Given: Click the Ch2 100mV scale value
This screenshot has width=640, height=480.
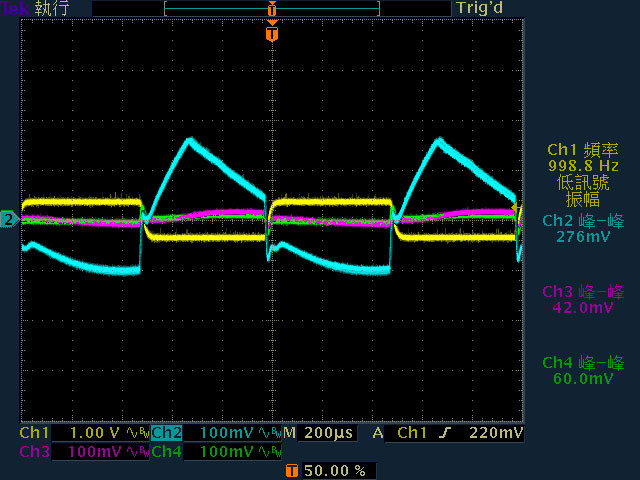Looking at the screenshot, I should click(x=227, y=433).
